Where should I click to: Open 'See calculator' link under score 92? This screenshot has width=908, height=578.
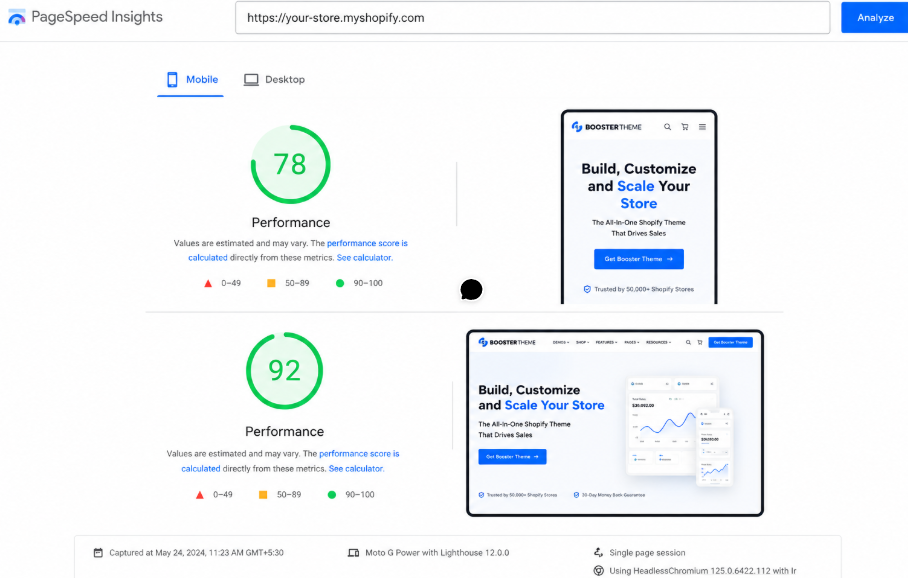[x=356, y=469]
